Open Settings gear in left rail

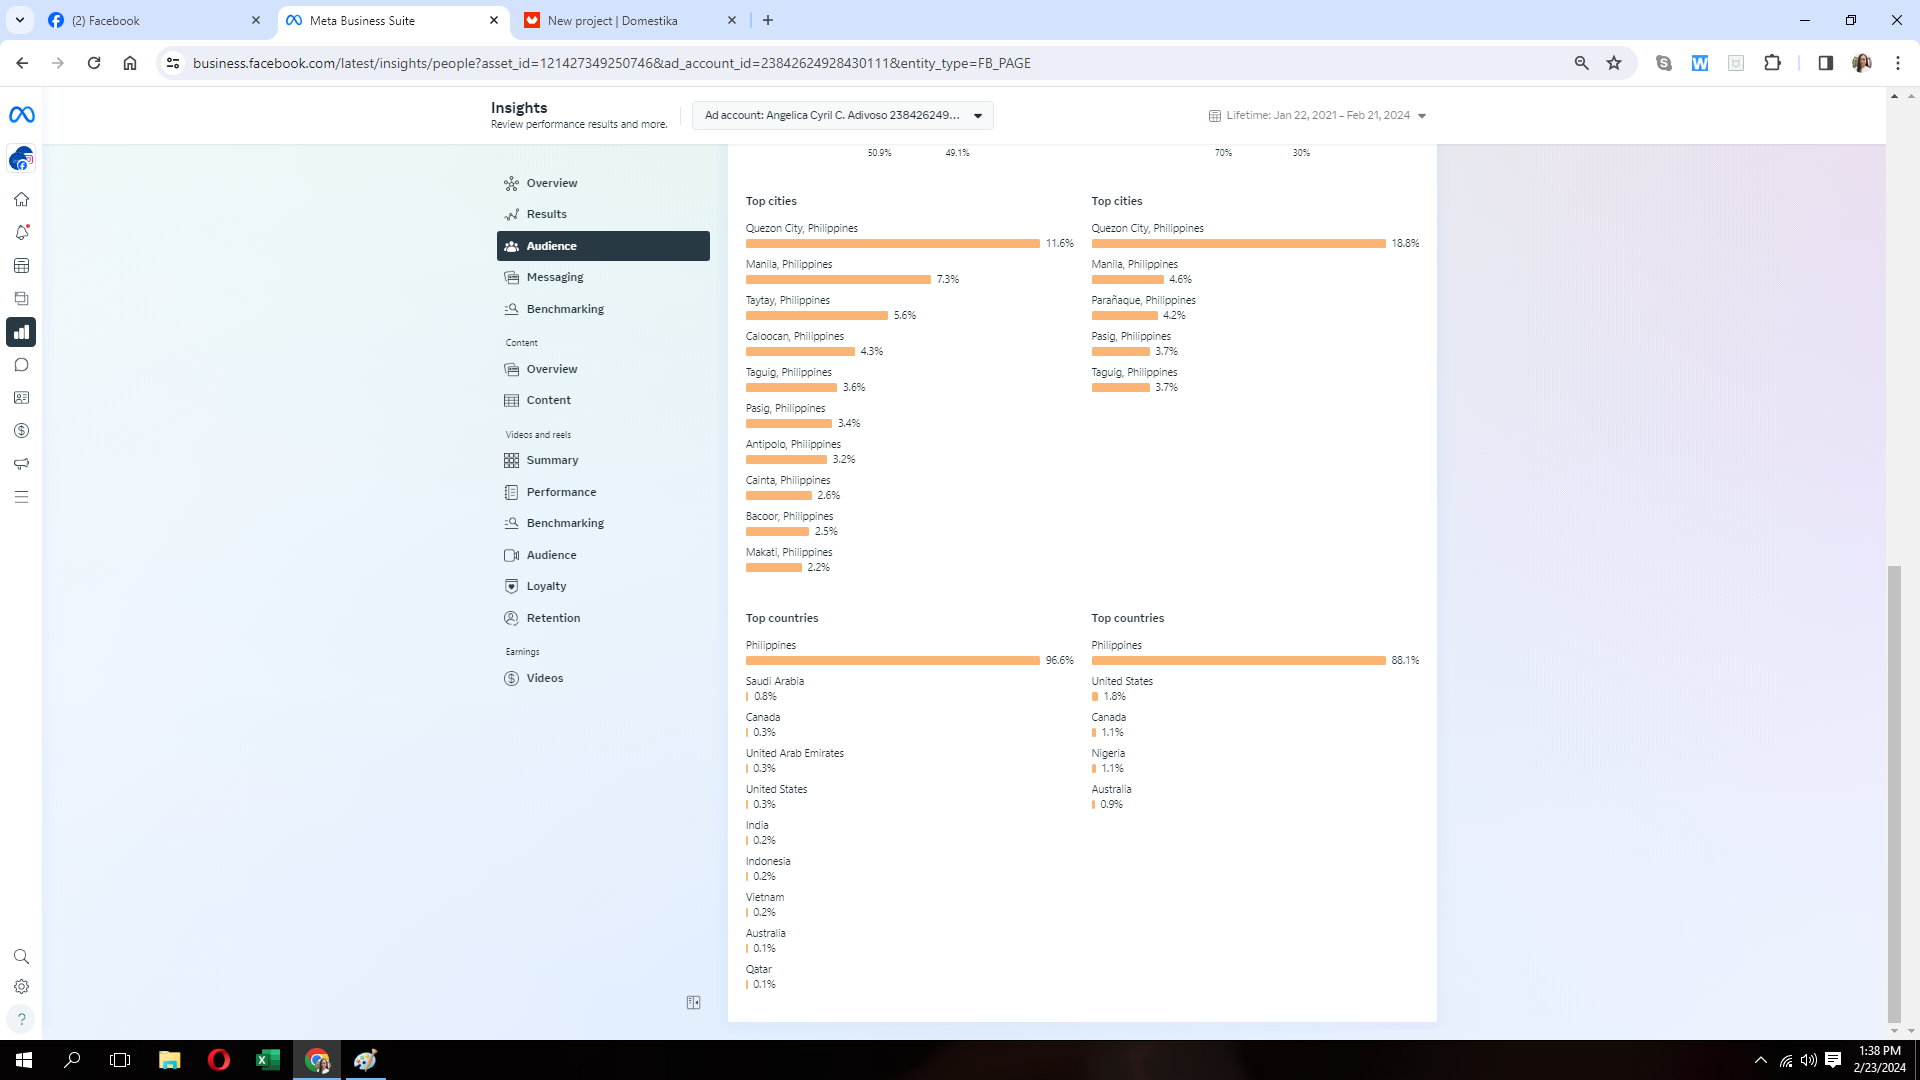pos(21,987)
